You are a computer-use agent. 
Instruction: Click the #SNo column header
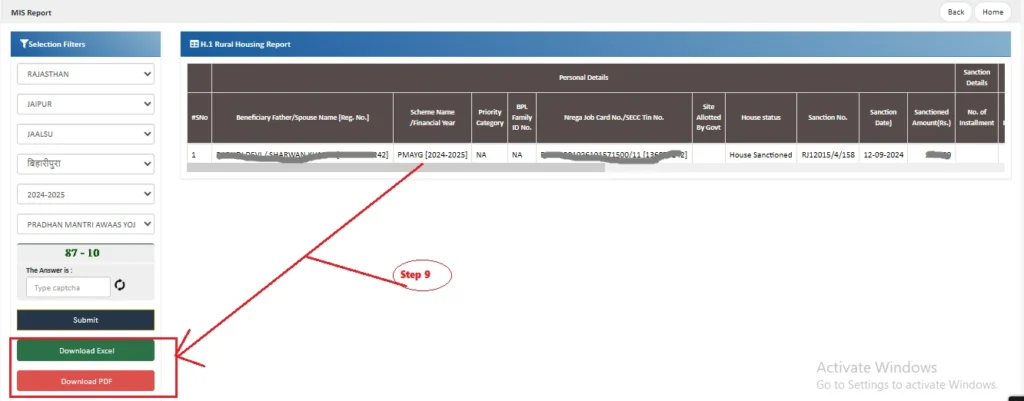coord(199,118)
